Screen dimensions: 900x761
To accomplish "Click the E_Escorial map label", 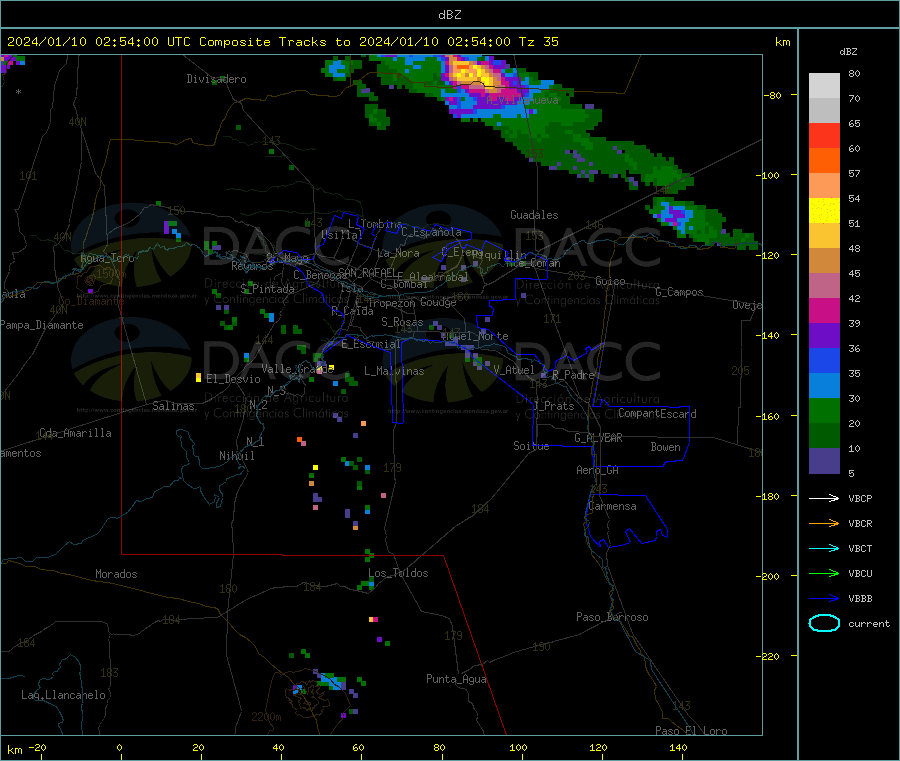I will coord(371,344).
